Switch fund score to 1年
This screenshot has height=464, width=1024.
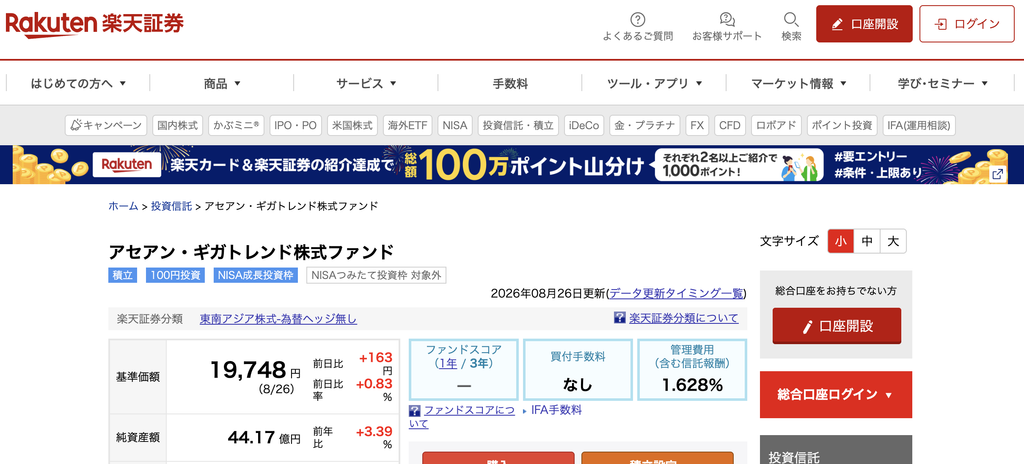point(447,363)
